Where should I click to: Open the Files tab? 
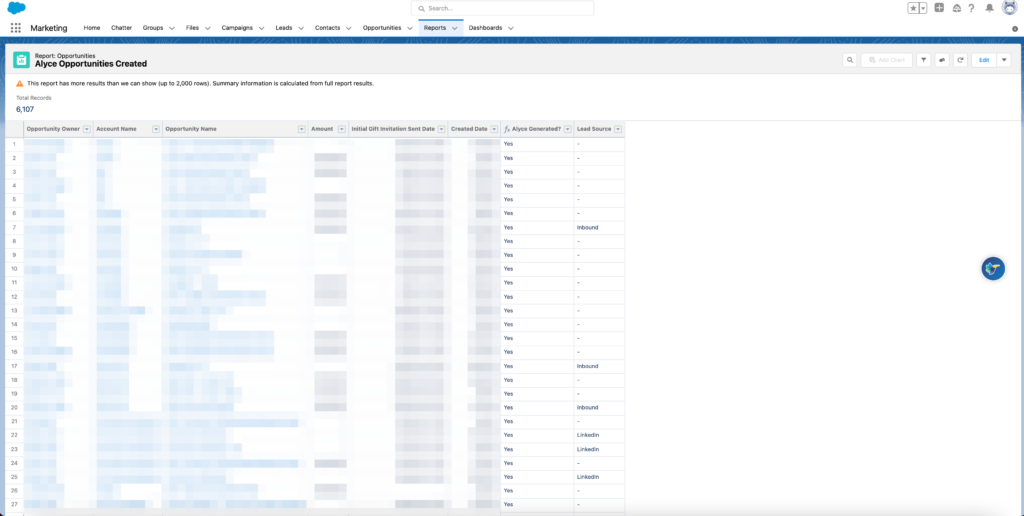tap(192, 28)
